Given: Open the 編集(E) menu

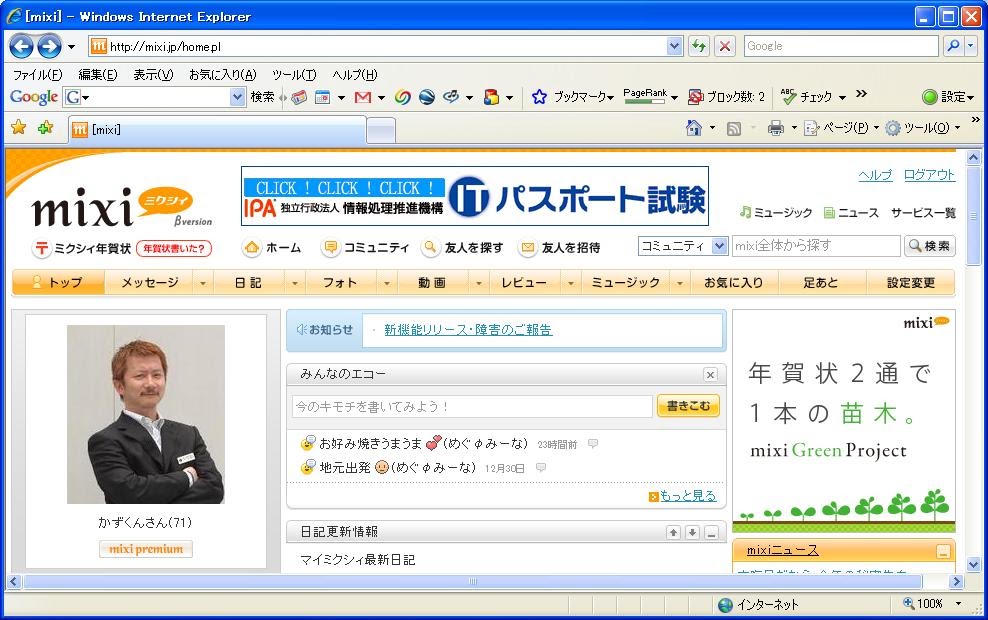Looking at the screenshot, I should [98, 75].
